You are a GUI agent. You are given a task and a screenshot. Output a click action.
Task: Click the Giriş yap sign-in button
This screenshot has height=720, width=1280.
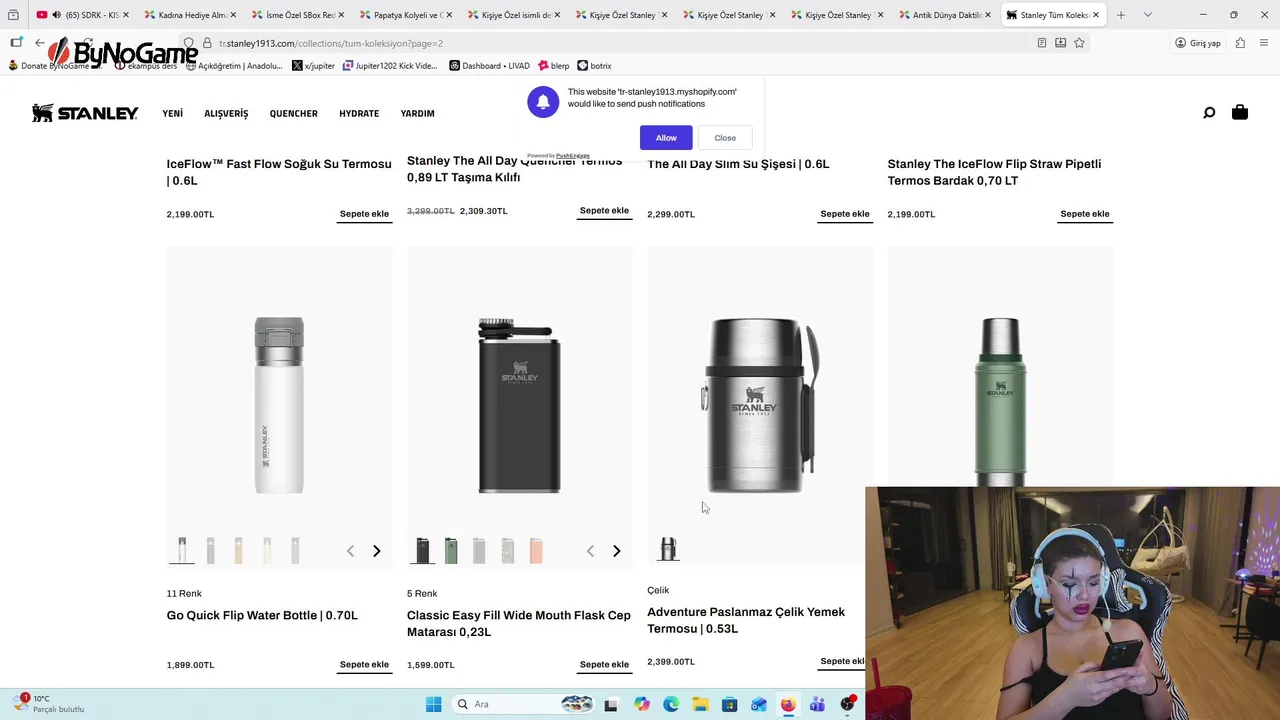1198,43
